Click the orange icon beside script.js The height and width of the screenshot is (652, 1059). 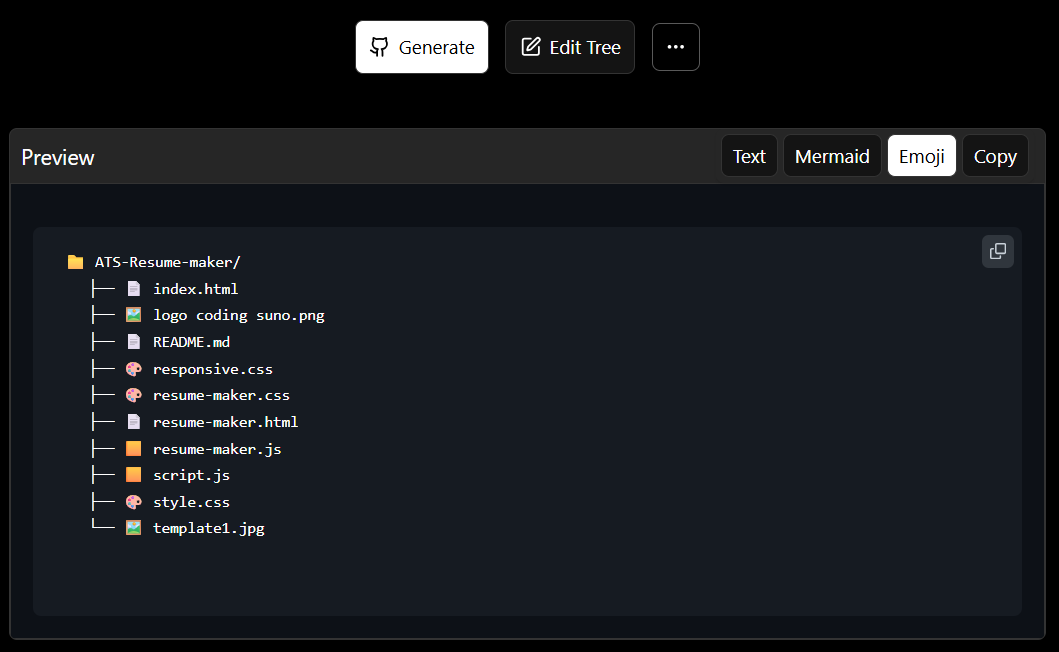[134, 475]
